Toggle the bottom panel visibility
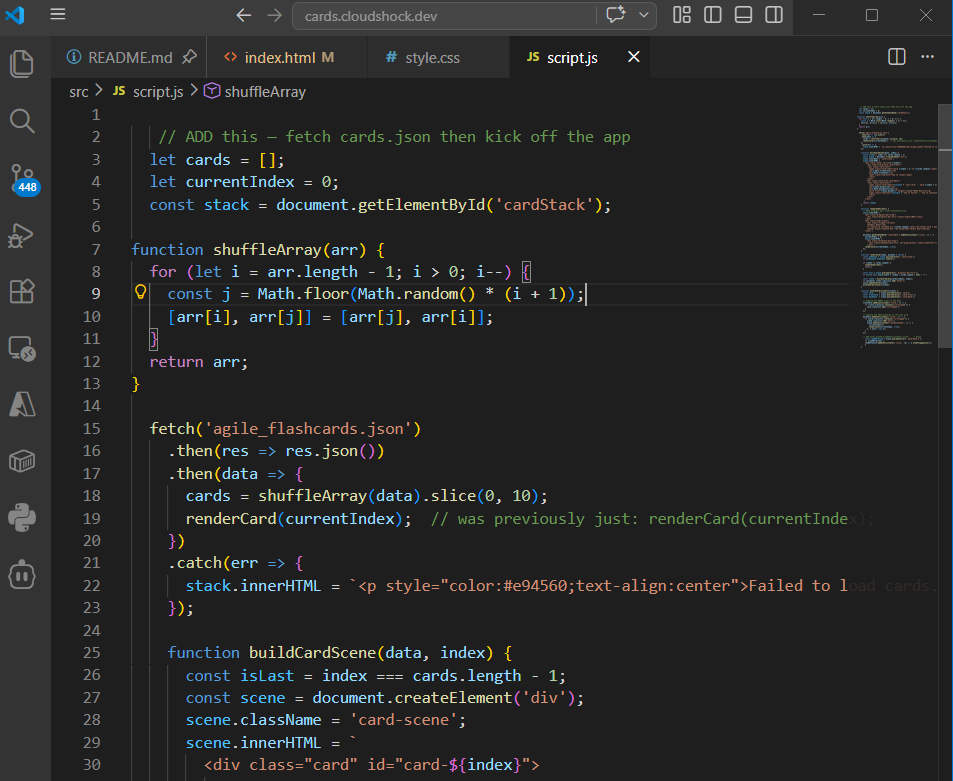The width and height of the screenshot is (953, 781). [x=743, y=15]
